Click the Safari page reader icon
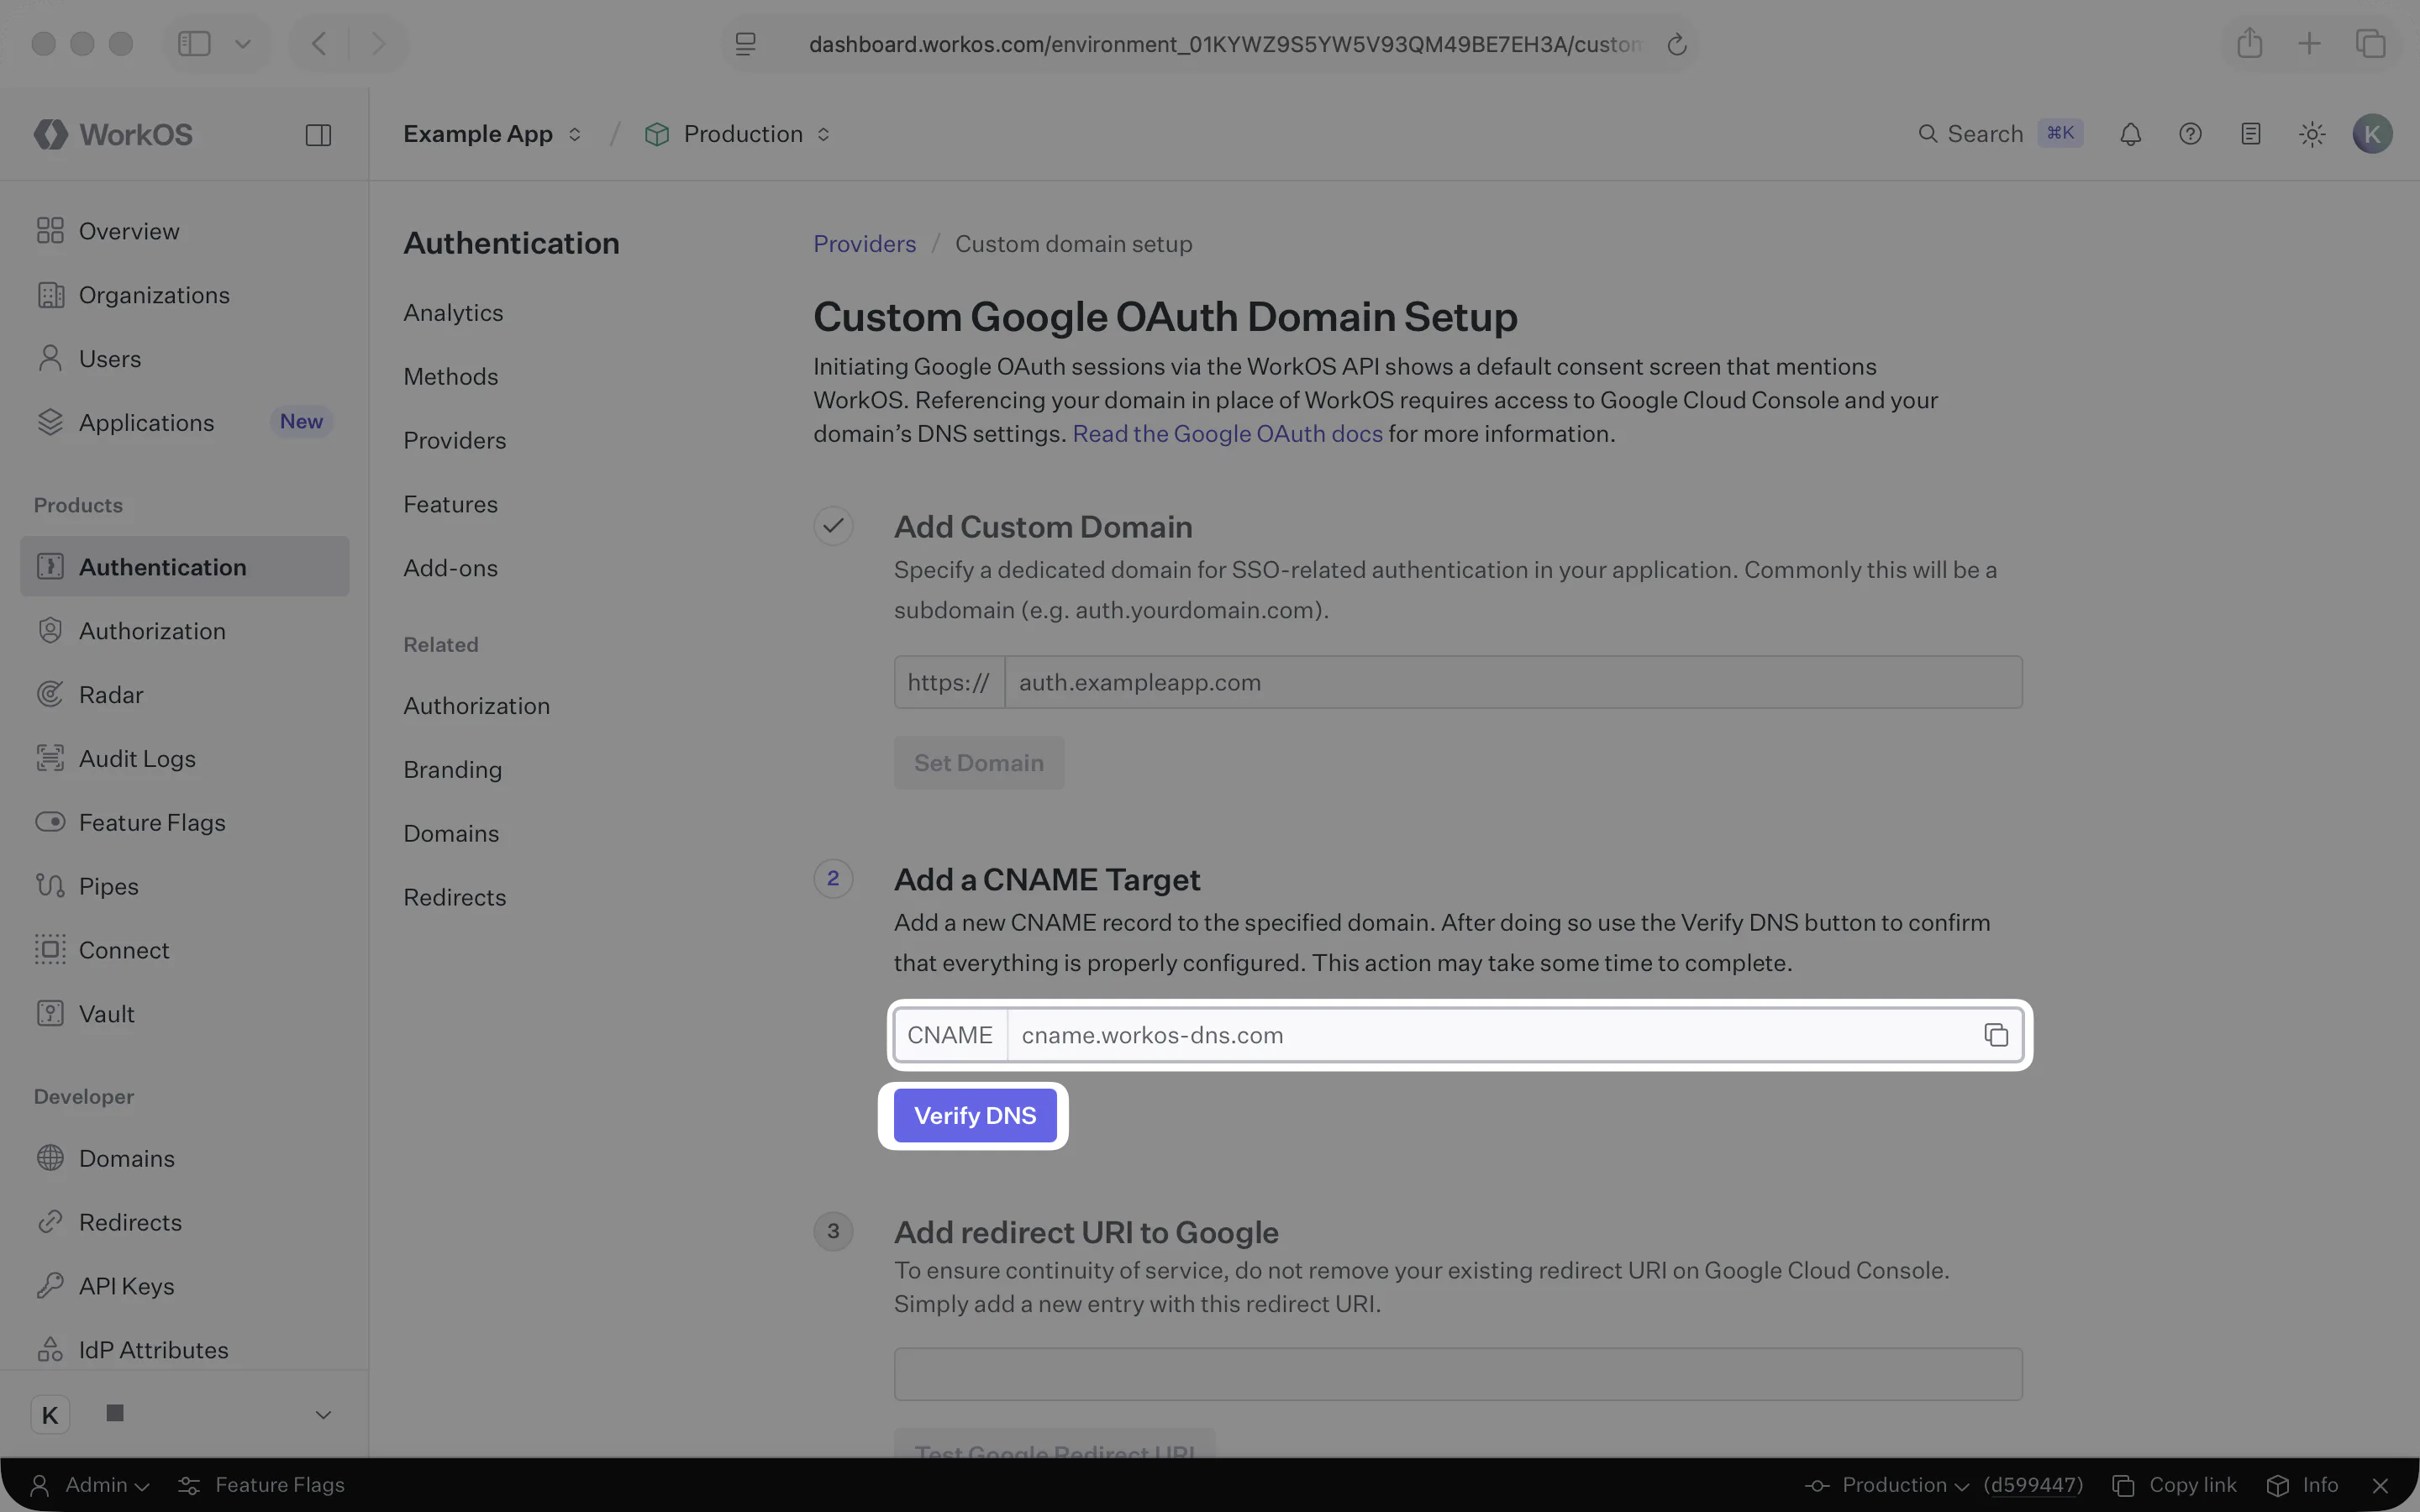The height and width of the screenshot is (1512, 2420). coord(745,44)
